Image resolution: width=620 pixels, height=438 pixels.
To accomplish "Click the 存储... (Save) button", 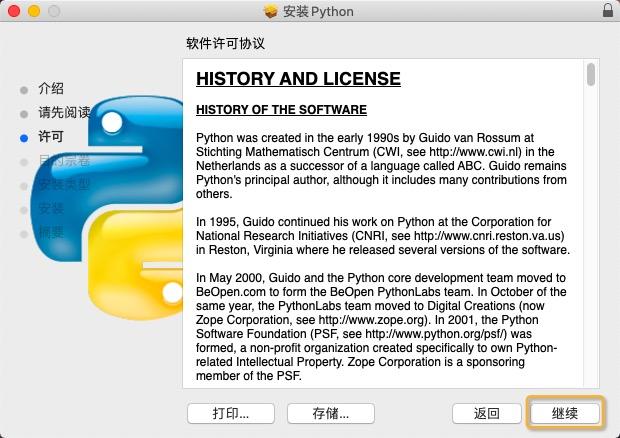I will (x=331, y=413).
